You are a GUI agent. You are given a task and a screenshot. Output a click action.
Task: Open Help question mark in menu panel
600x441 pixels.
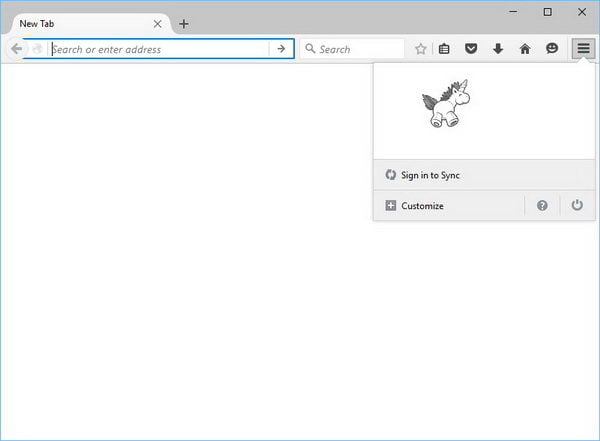542,205
